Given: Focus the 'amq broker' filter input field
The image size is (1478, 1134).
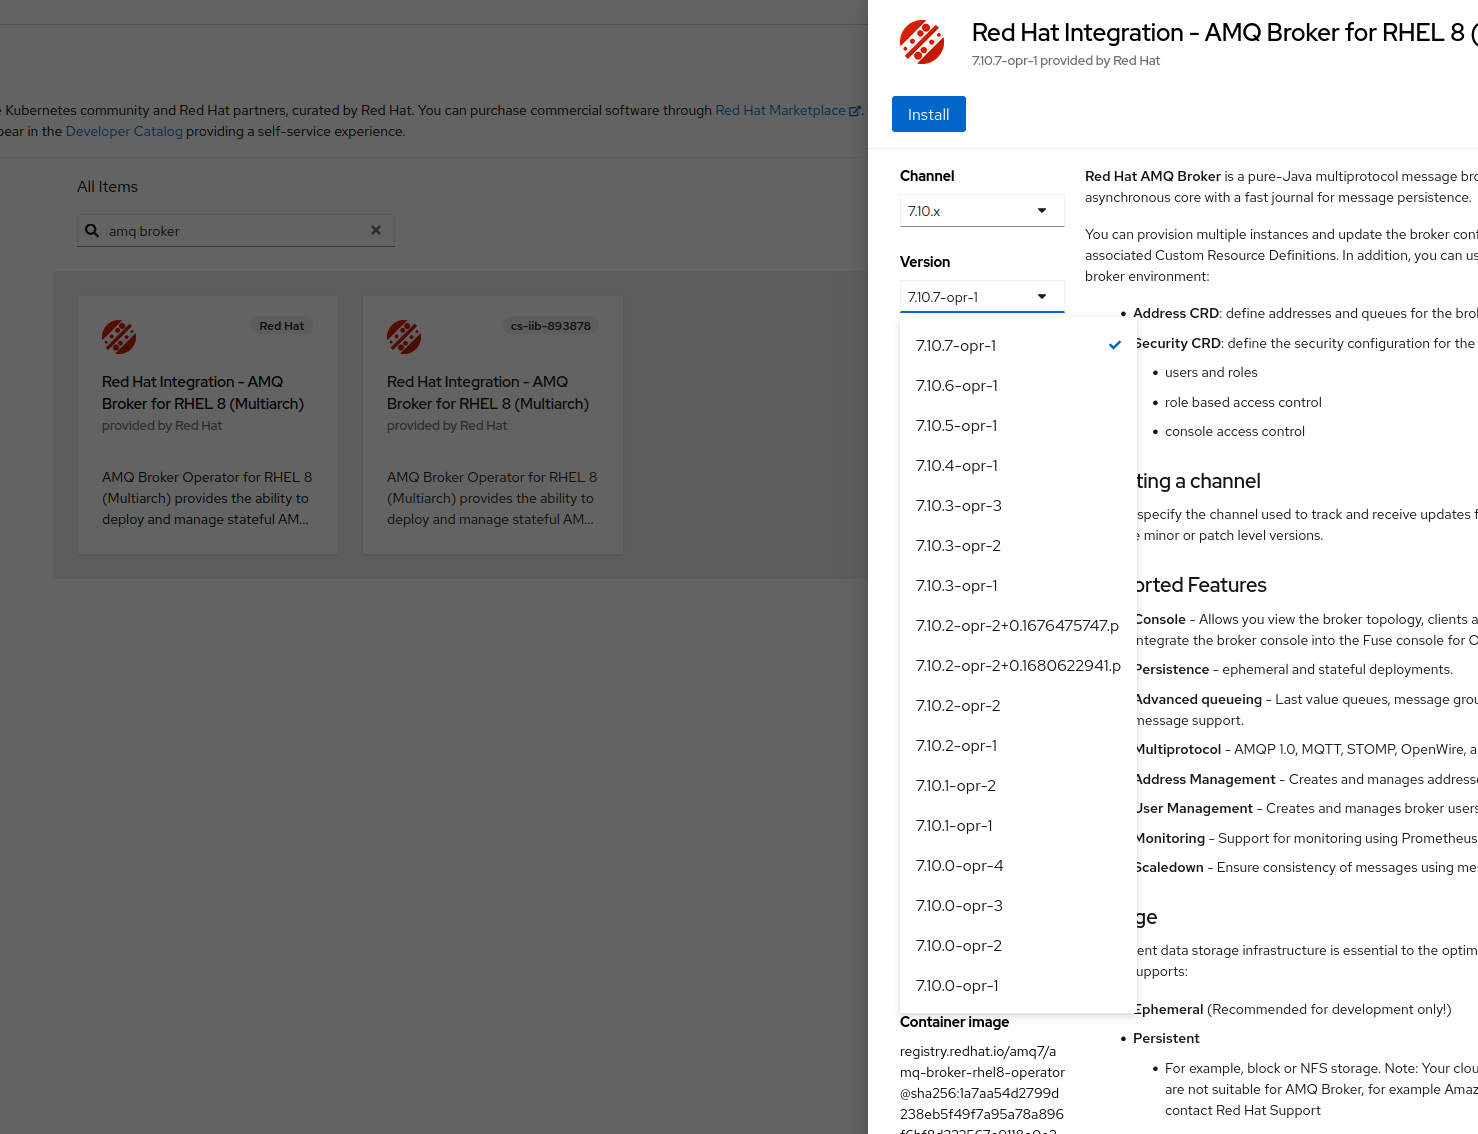Looking at the screenshot, I should coord(236,231).
